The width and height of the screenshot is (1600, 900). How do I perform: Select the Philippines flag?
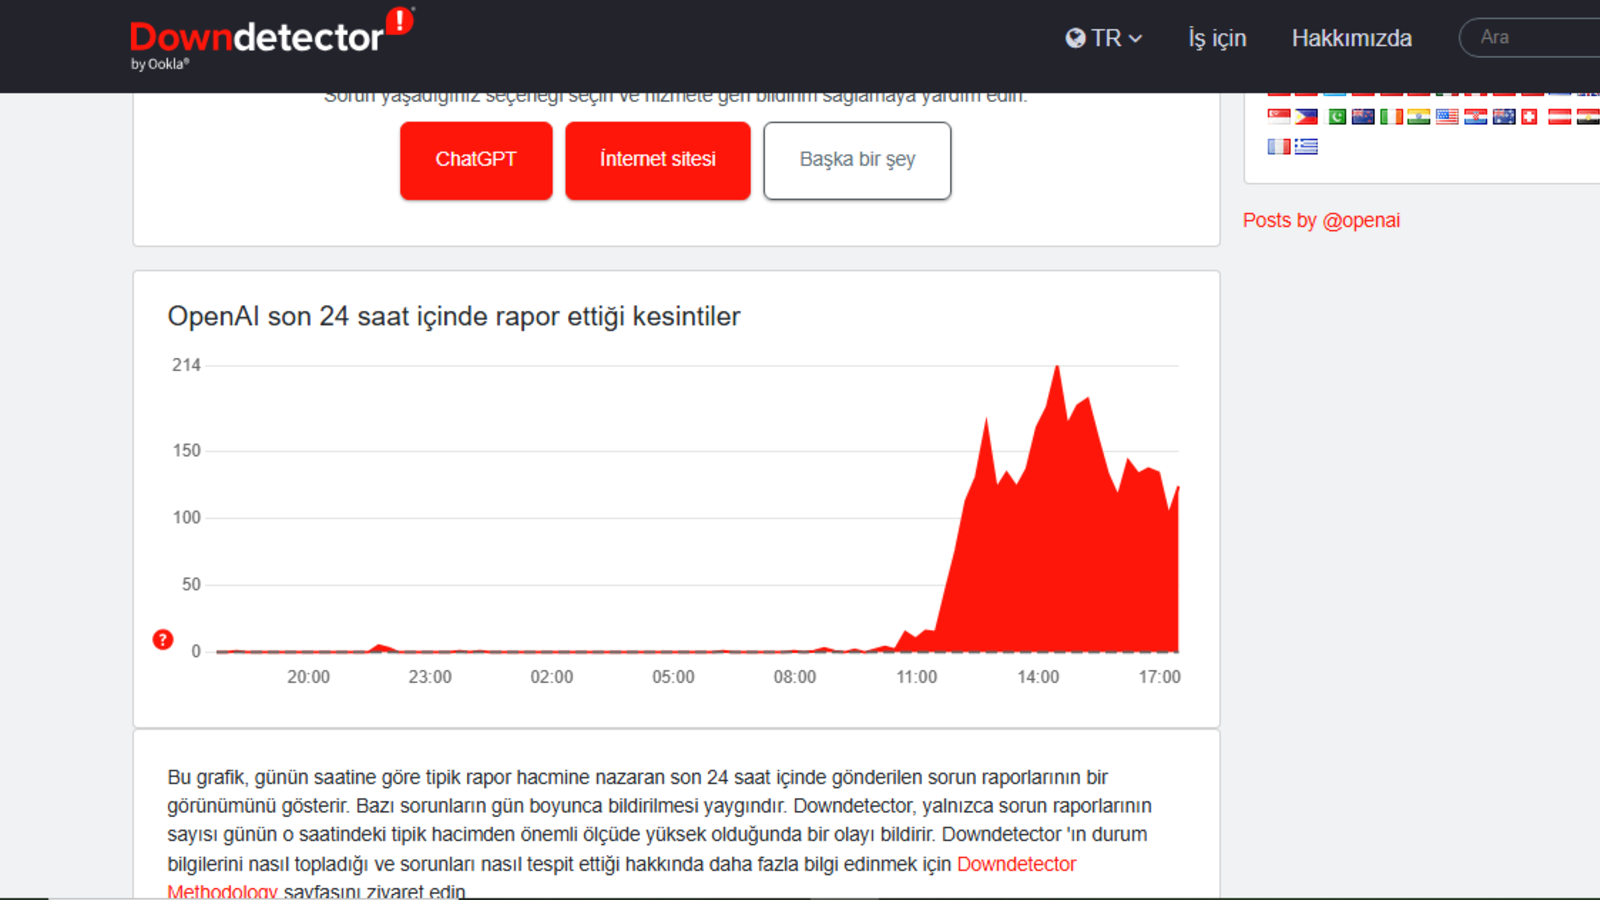click(1306, 117)
